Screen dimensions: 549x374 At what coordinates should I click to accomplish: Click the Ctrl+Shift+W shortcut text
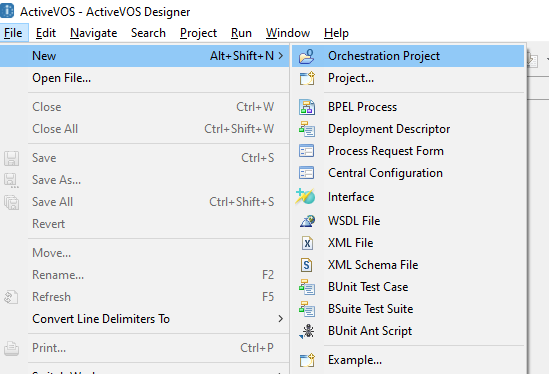point(239,129)
